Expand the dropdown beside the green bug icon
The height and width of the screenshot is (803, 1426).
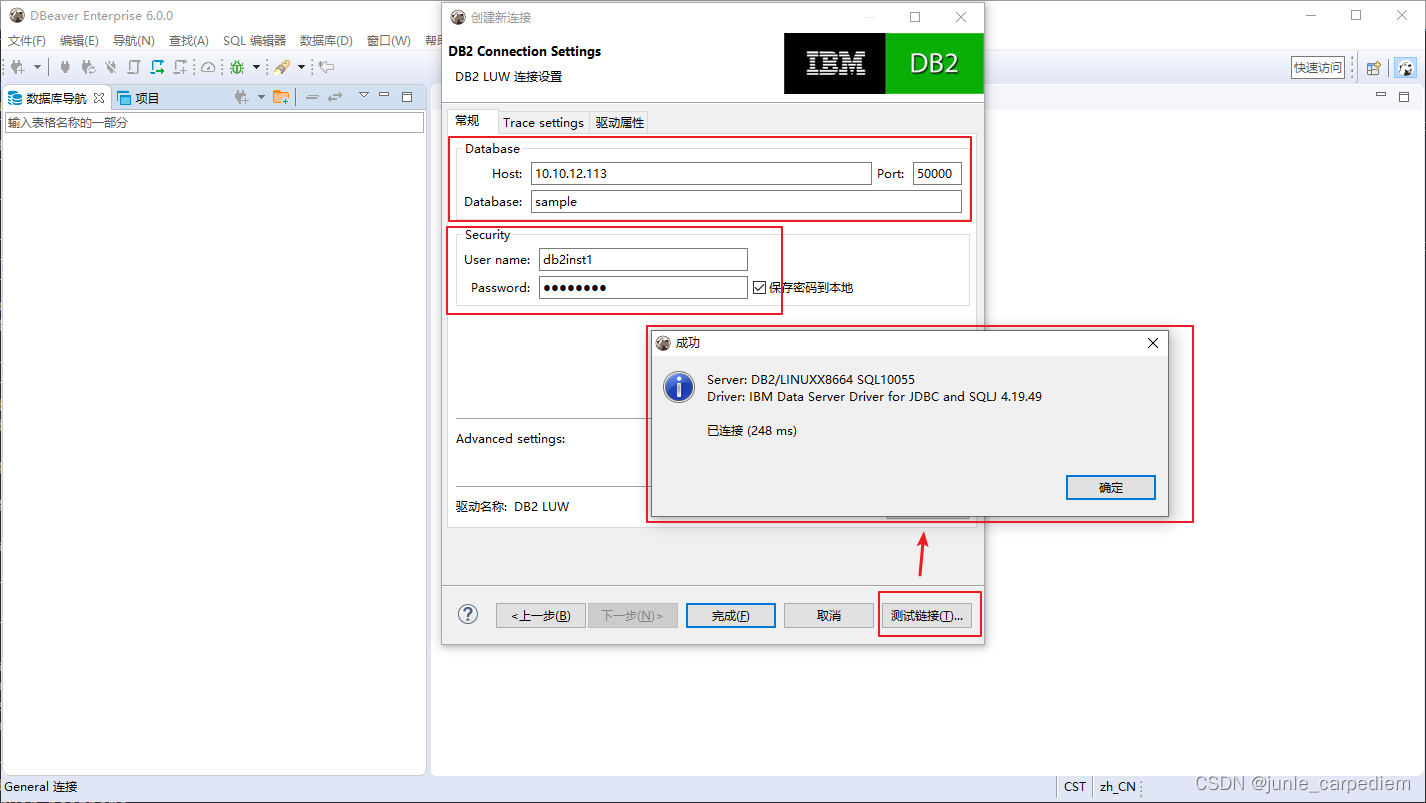(x=256, y=67)
